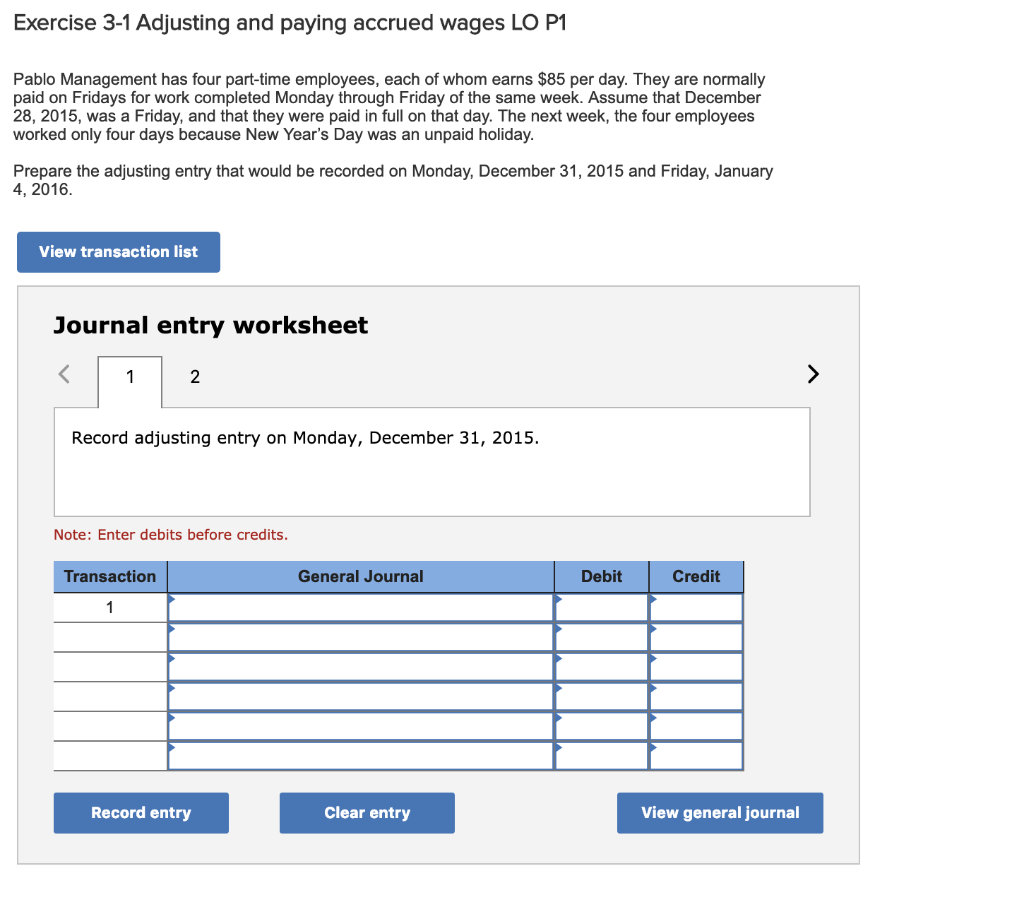Click the 'Record adjusting entry on Monday' description
Image resolution: width=1024 pixels, height=907 pixels.
[x=305, y=438]
